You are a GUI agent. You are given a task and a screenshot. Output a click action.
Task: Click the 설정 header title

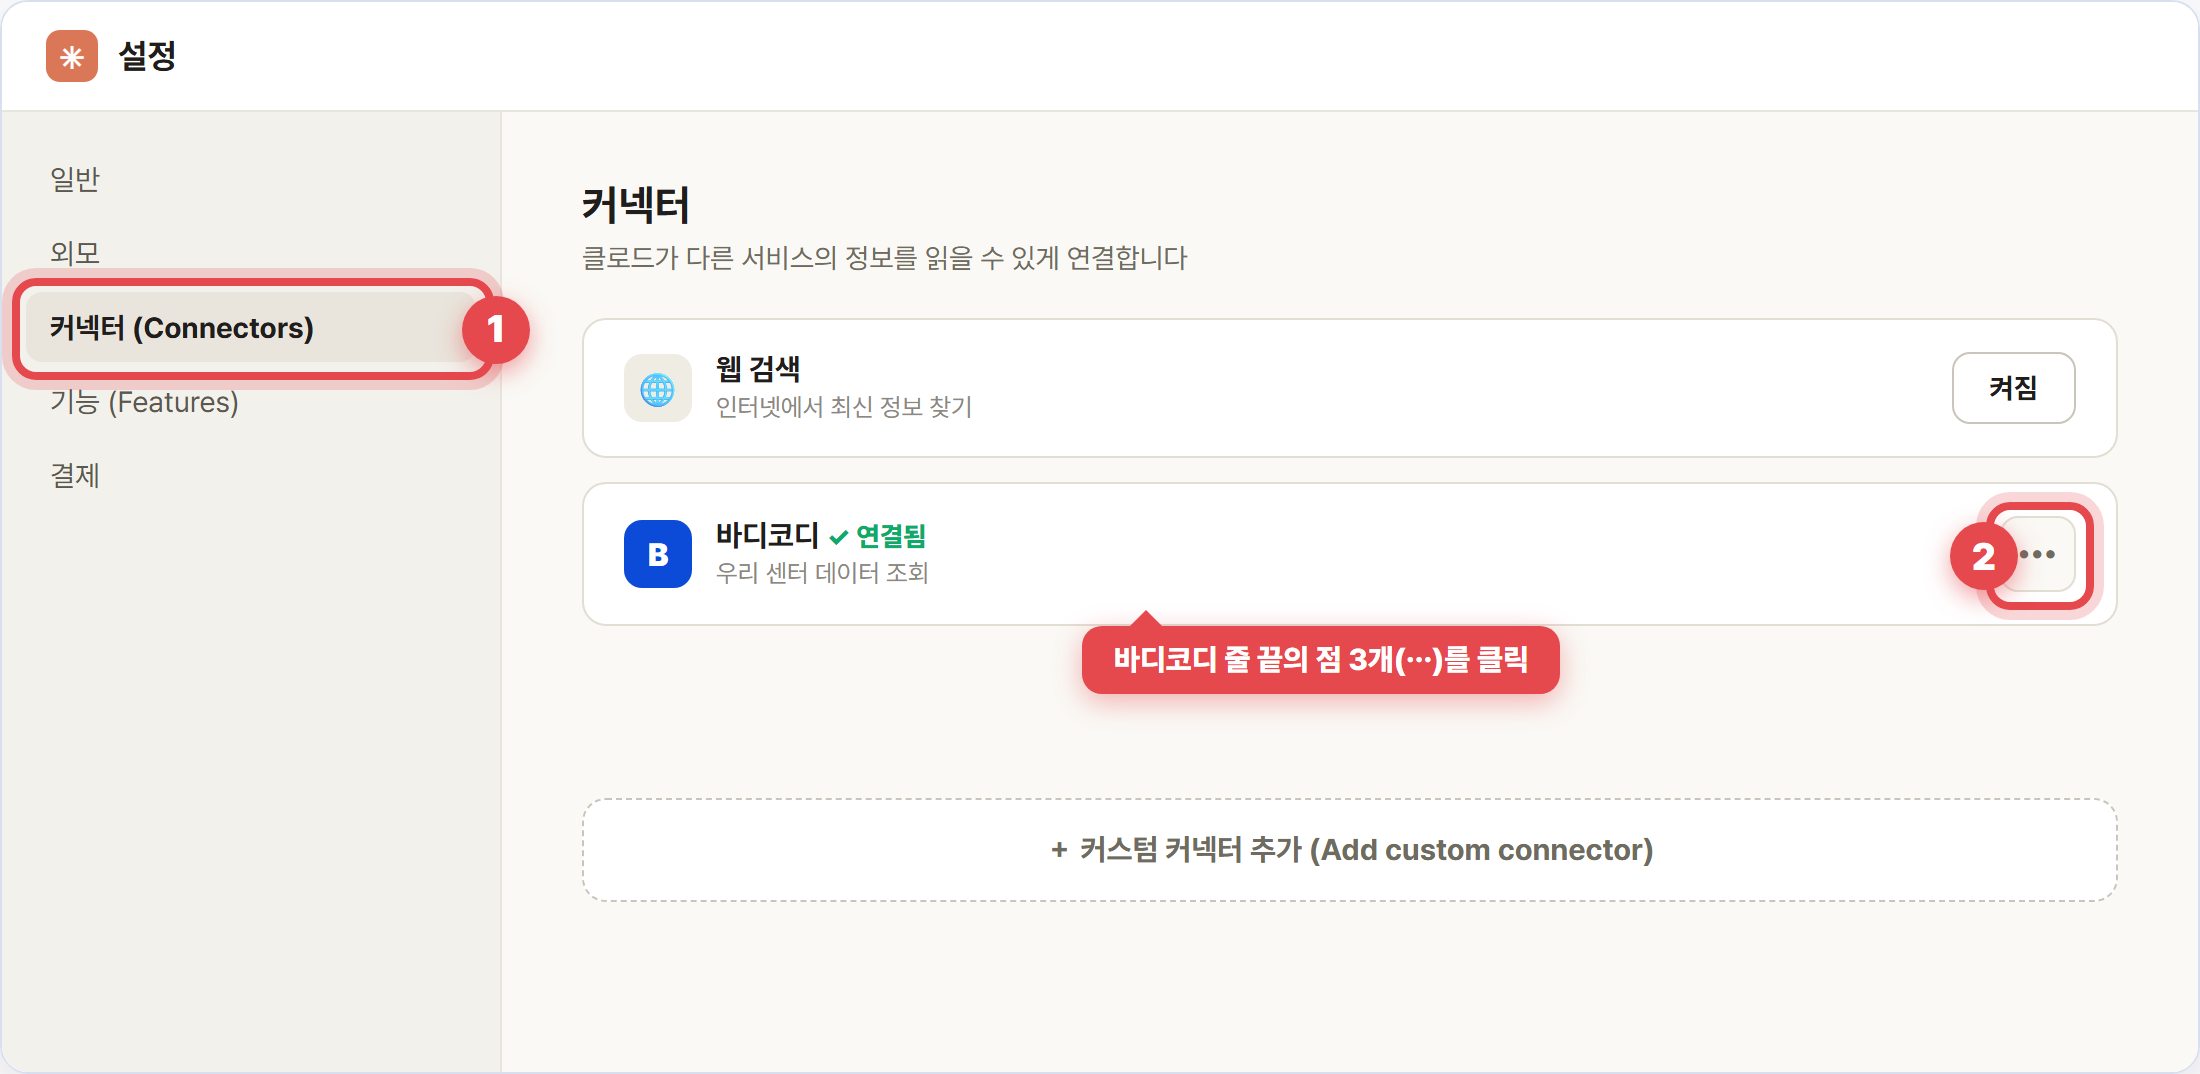click(x=147, y=56)
